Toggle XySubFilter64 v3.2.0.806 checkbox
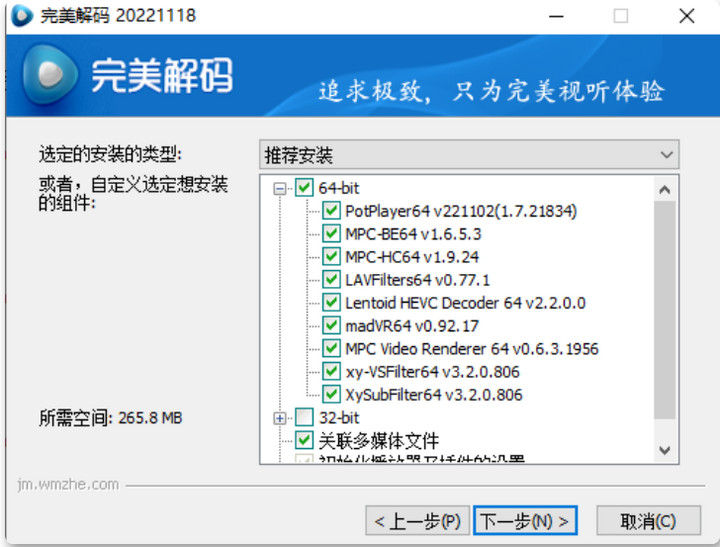The image size is (720, 547). tap(331, 395)
